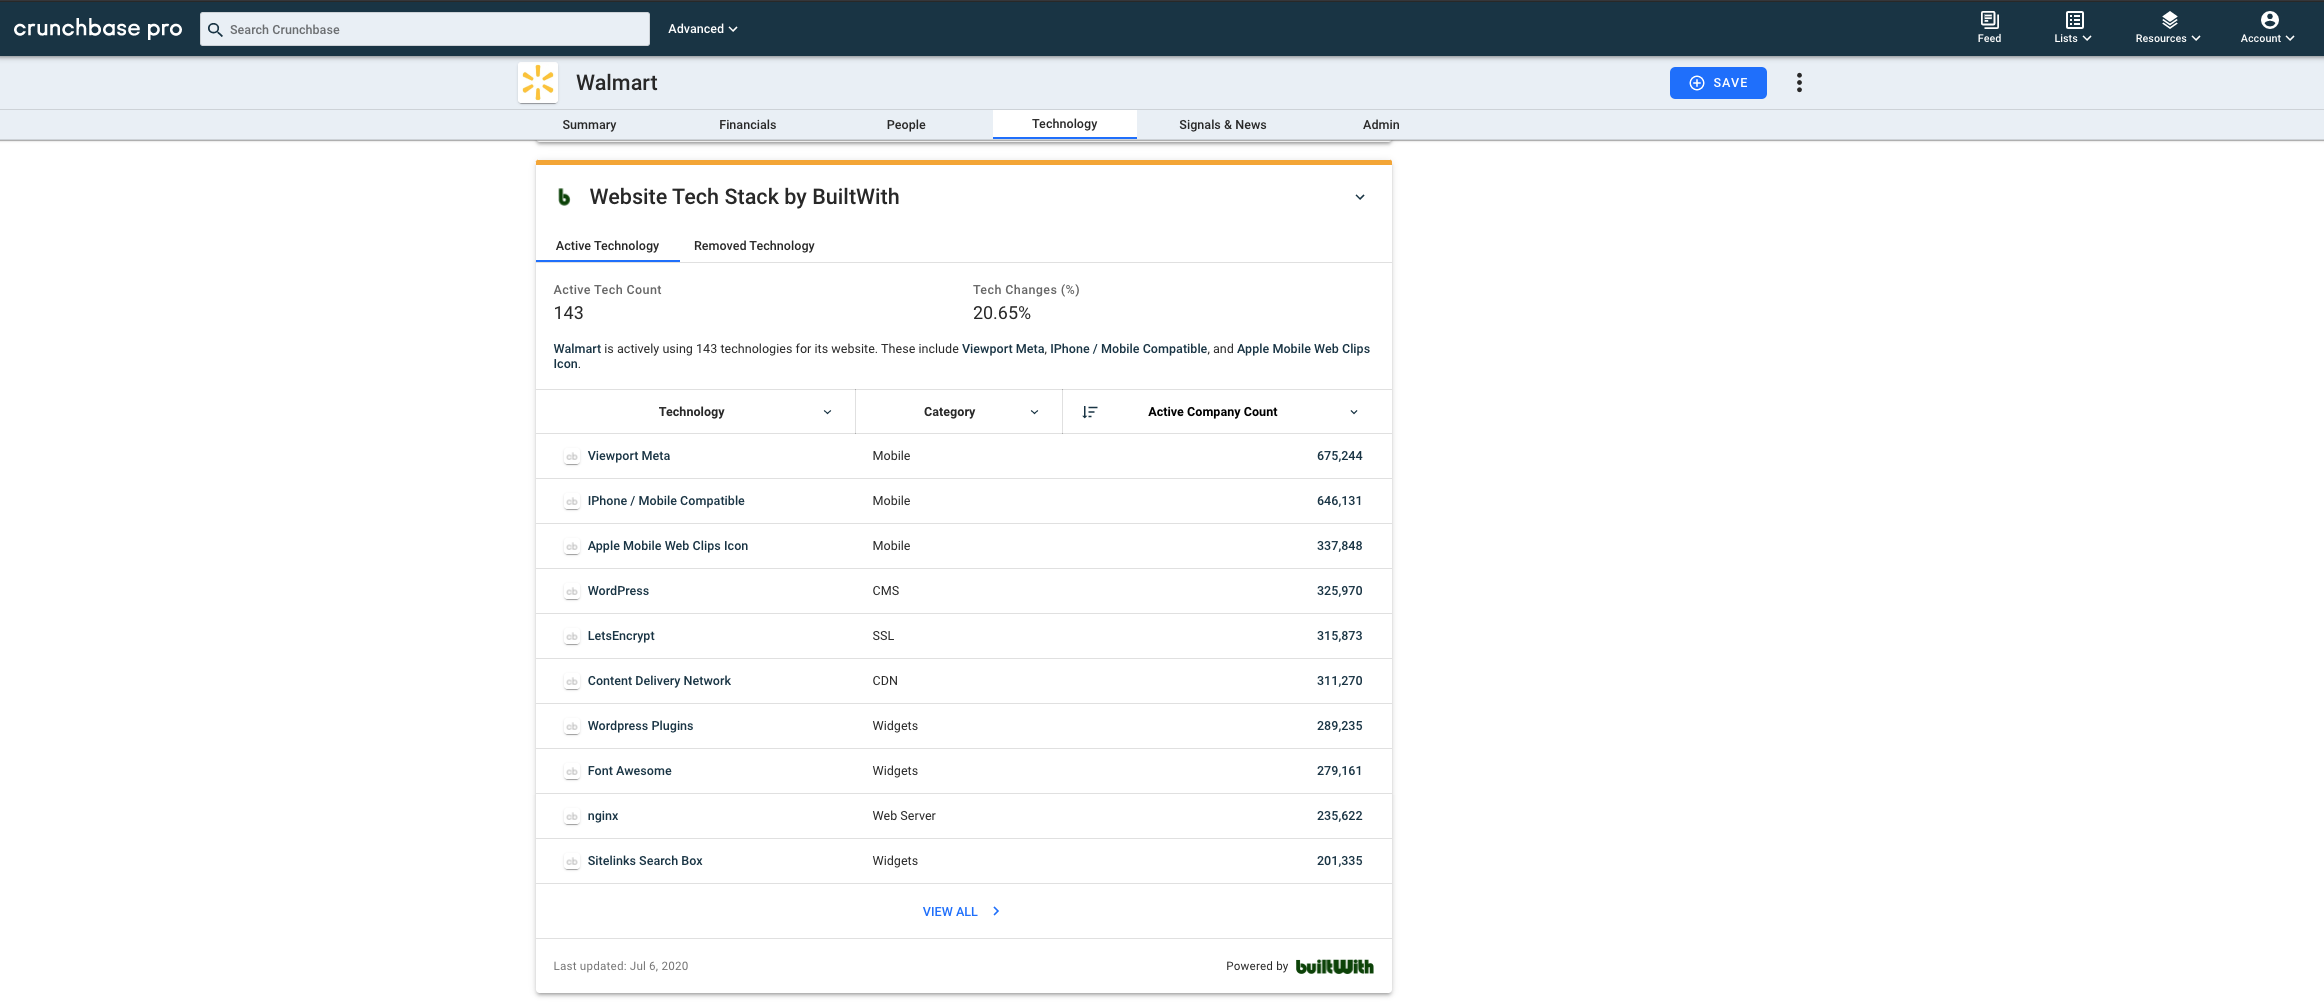Open the three-dot more options menu
2324x1004 pixels.
(x=1799, y=83)
